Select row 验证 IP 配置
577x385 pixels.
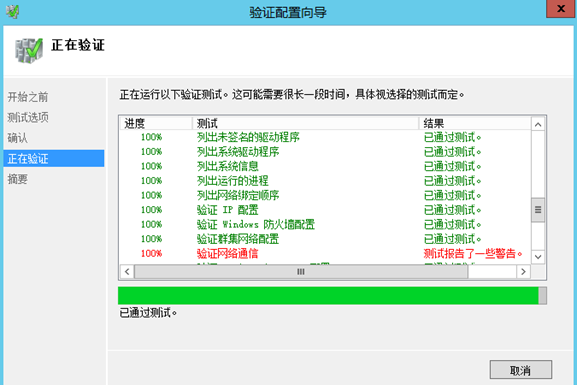325,210
